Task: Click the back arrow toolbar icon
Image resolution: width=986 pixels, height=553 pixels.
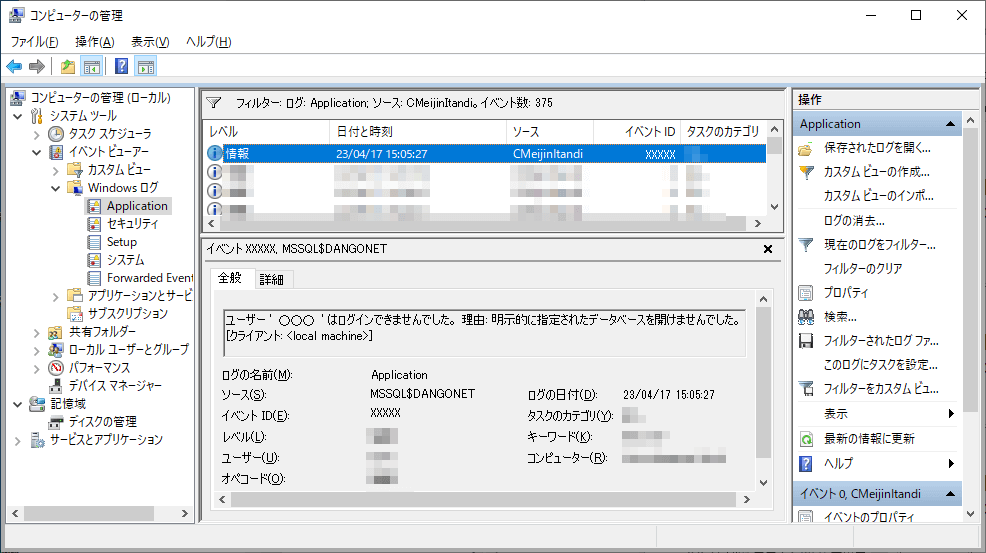Action: coord(14,67)
